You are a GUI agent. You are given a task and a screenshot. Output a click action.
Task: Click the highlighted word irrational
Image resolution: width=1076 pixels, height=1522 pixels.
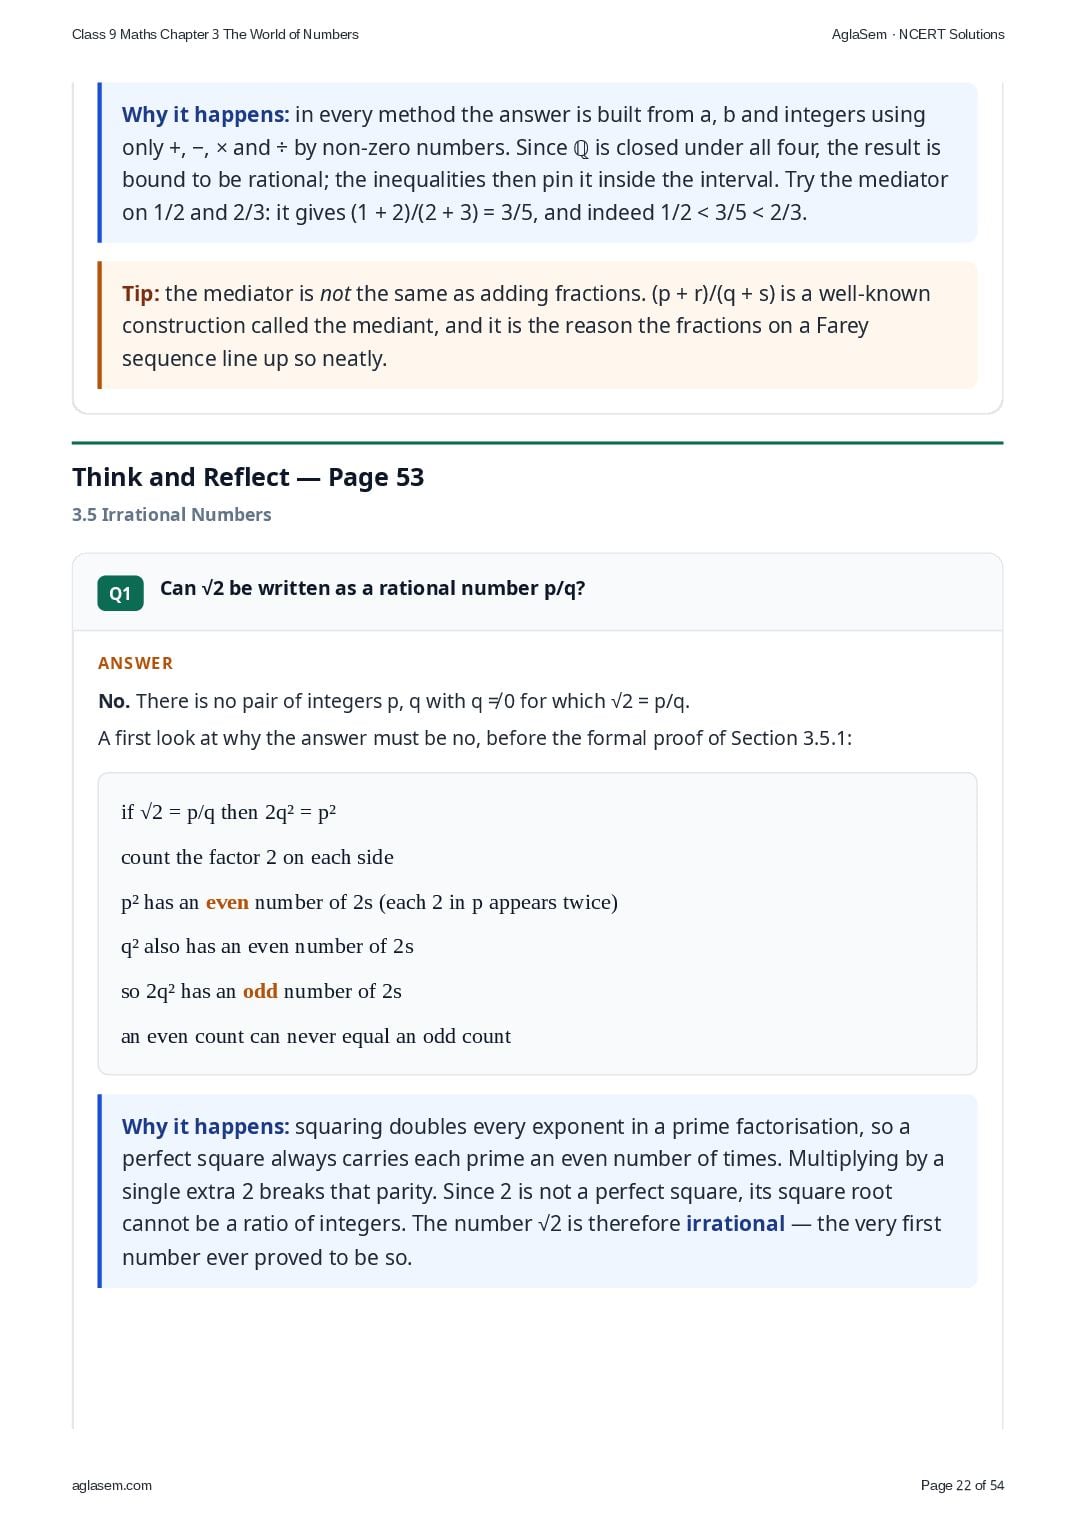(x=735, y=1223)
